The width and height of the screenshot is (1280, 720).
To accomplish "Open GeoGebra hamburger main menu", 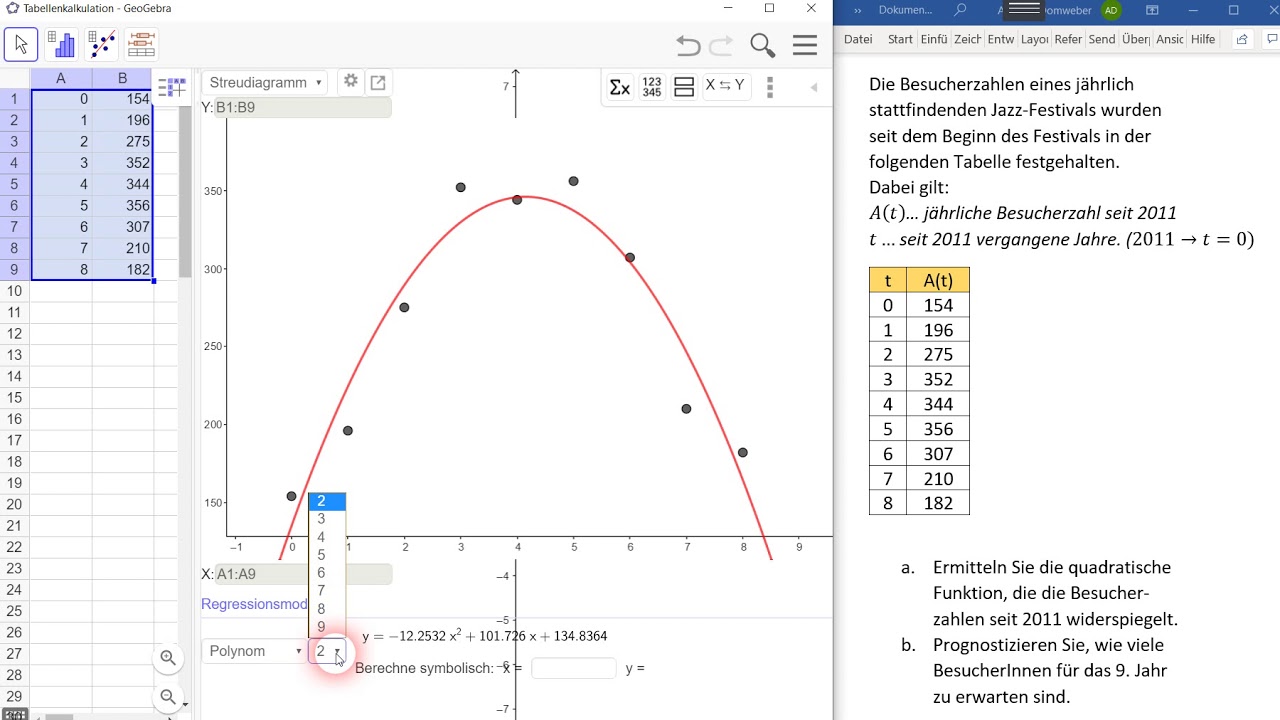I will (x=805, y=46).
